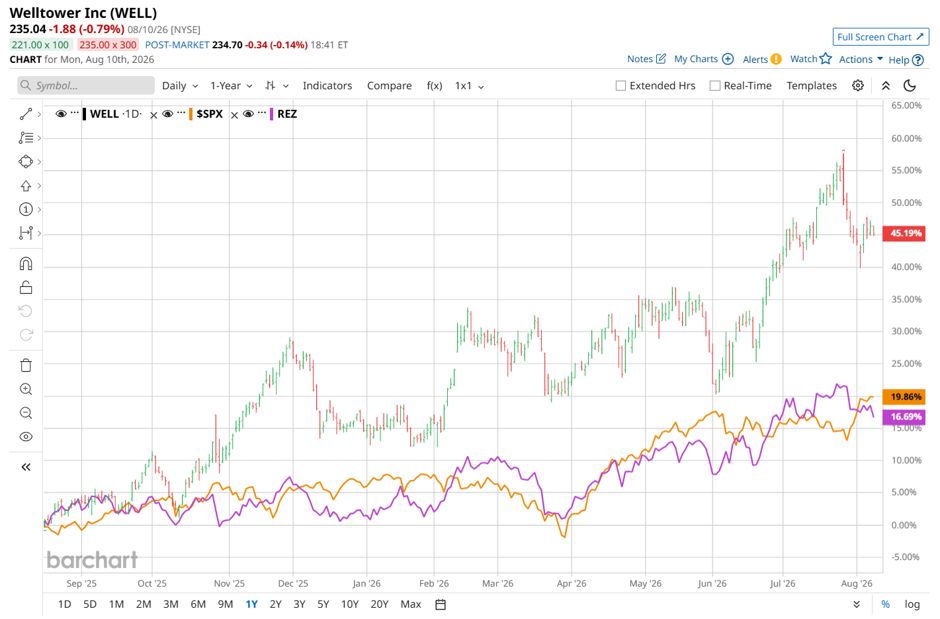
Task: Open the Templates menu
Action: 811,86
